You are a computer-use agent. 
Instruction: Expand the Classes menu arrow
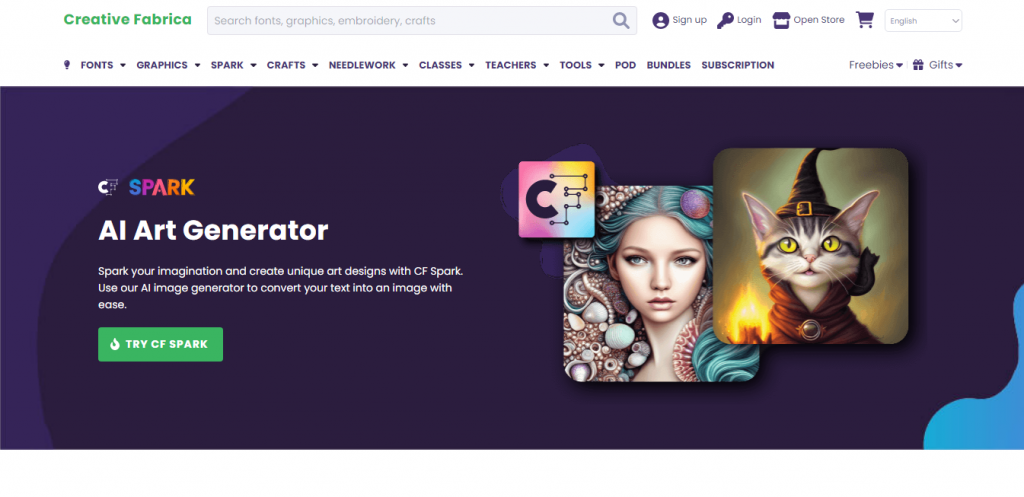point(471,65)
